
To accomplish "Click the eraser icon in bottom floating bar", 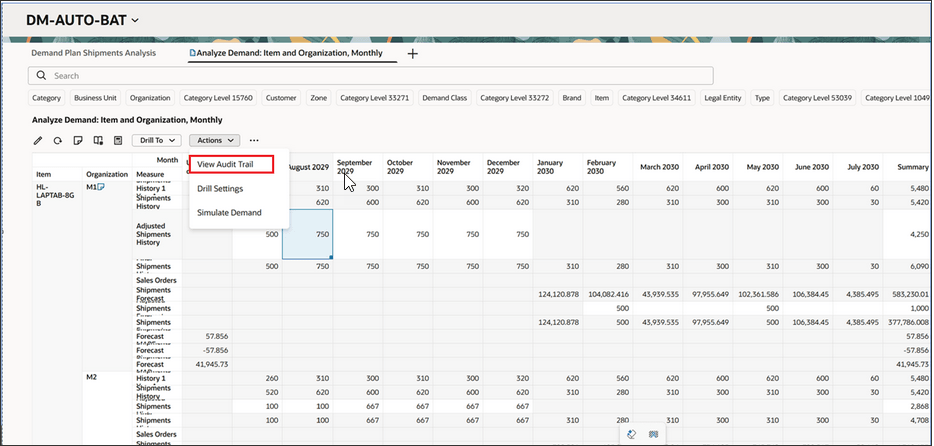I will (x=630, y=435).
